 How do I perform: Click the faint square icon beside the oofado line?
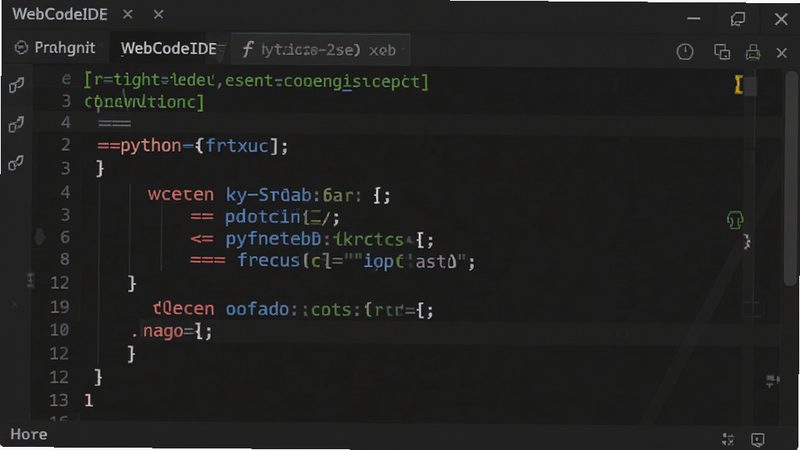(x=751, y=308)
